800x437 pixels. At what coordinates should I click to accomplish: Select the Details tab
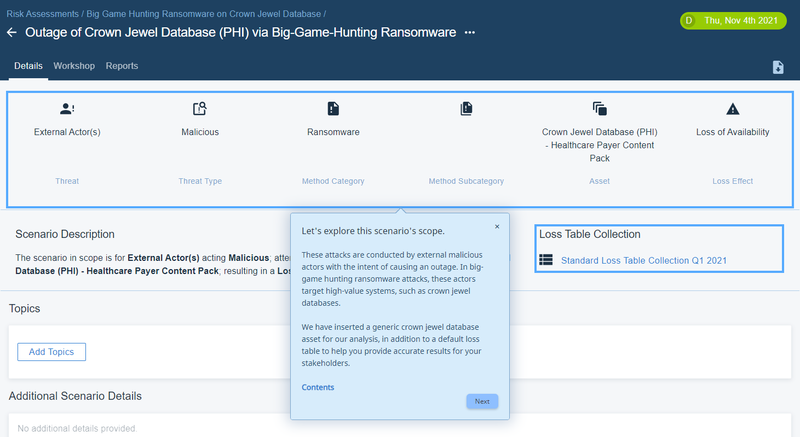pyautogui.click(x=28, y=66)
